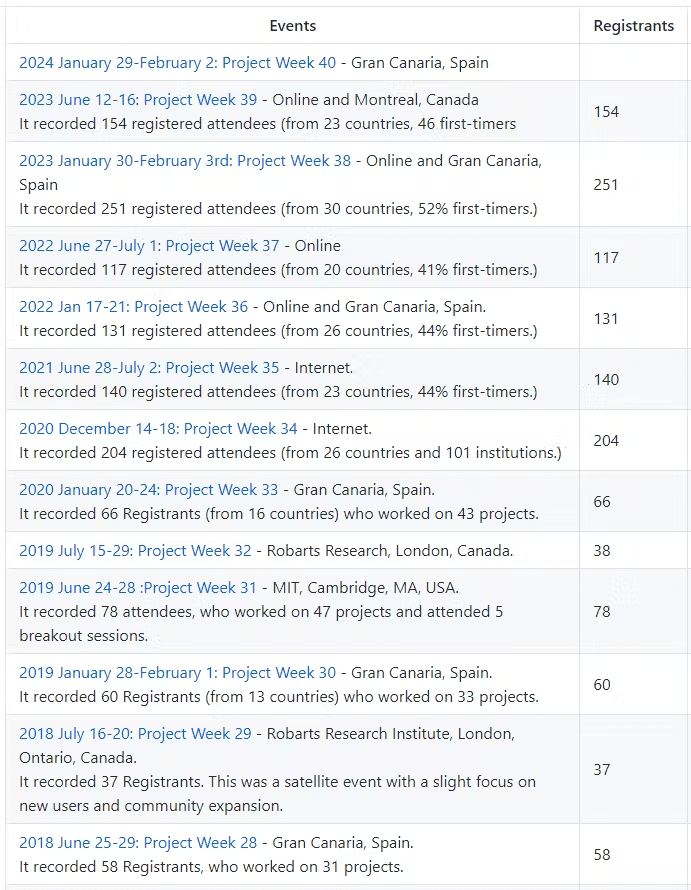Select the registrants cell showing 154
The width and height of the screenshot is (691, 890).
coord(606,111)
